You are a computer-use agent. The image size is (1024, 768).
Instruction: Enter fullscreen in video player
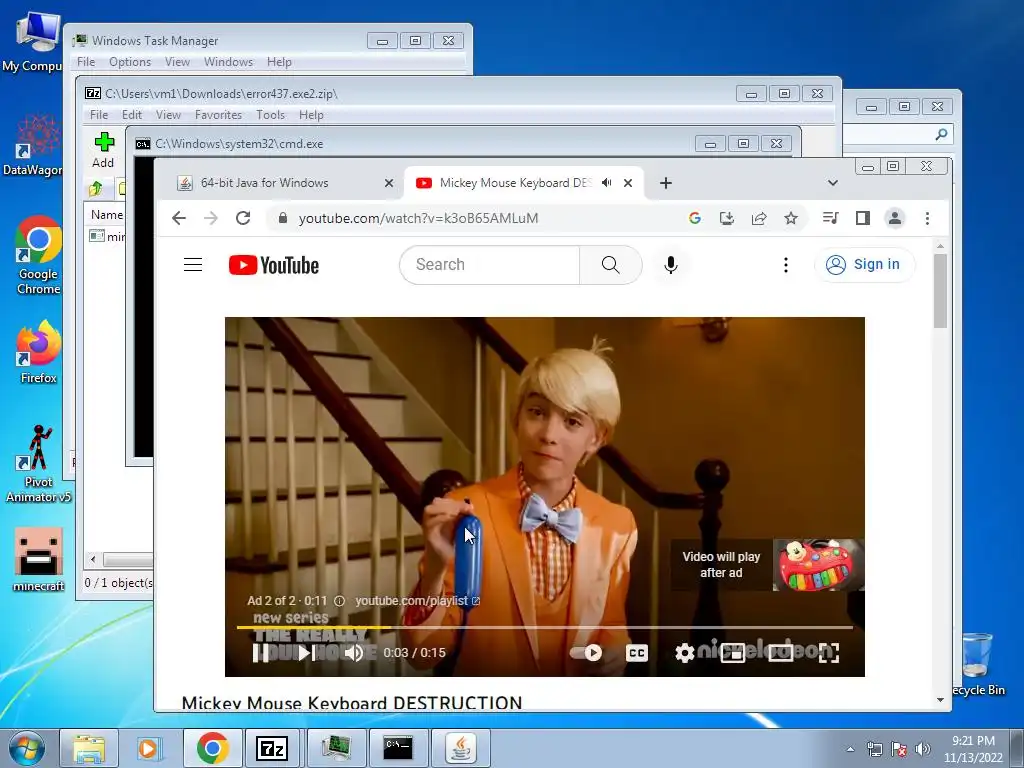point(829,652)
